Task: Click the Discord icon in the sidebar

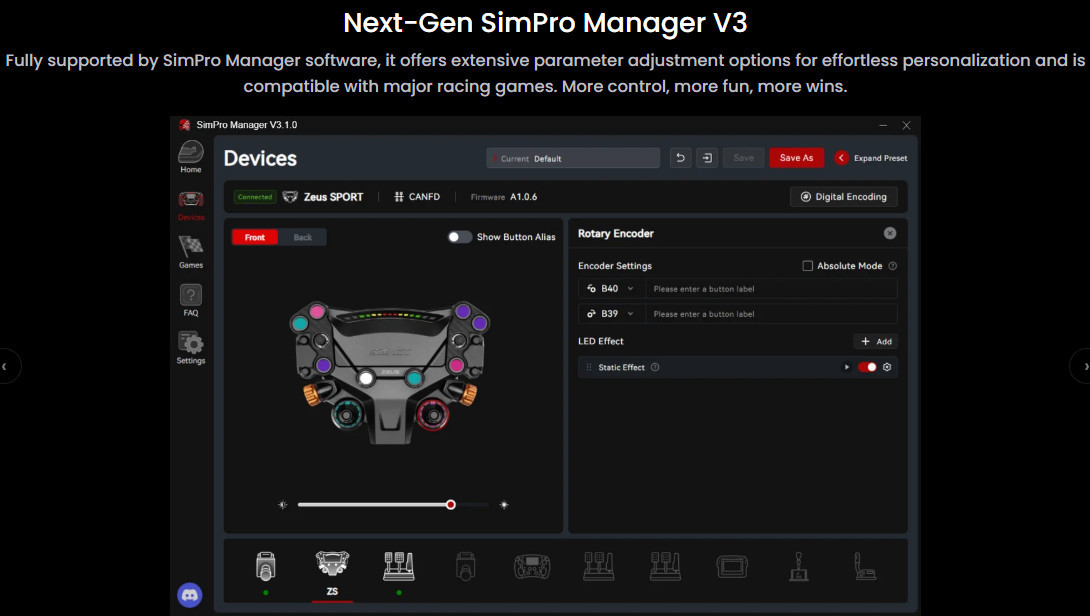Action: 190,595
